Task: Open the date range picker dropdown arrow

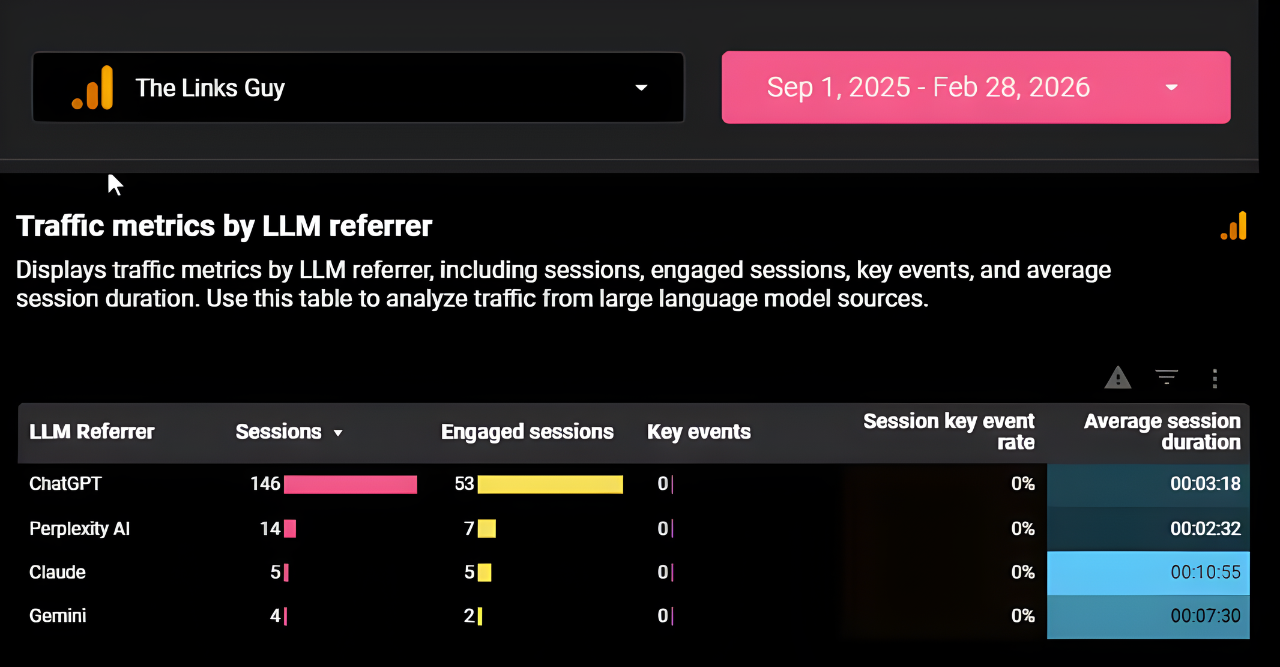Action: (x=1170, y=88)
